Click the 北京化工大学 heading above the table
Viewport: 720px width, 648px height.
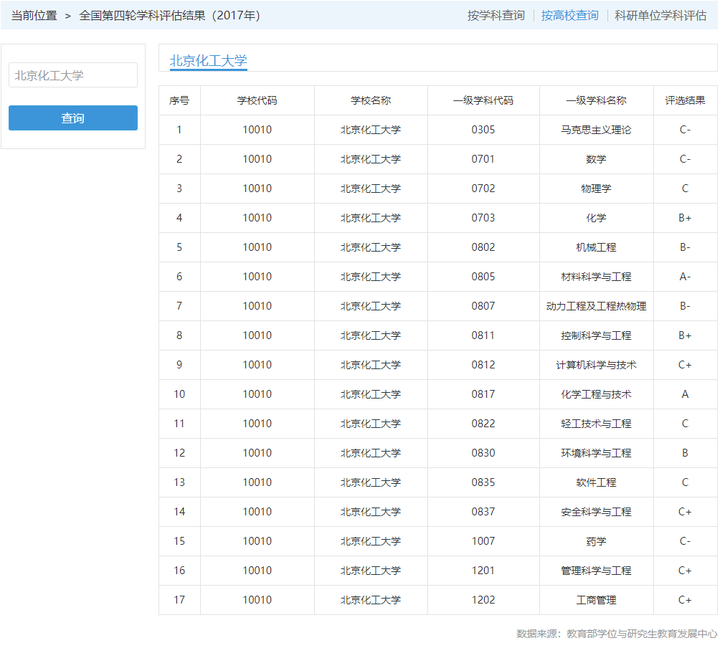coord(208,60)
